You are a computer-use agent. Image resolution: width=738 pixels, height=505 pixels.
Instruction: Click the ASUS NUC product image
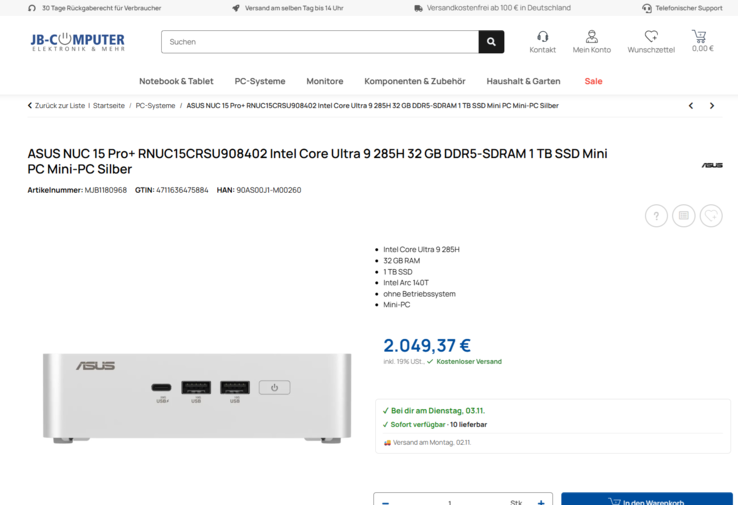(197, 398)
